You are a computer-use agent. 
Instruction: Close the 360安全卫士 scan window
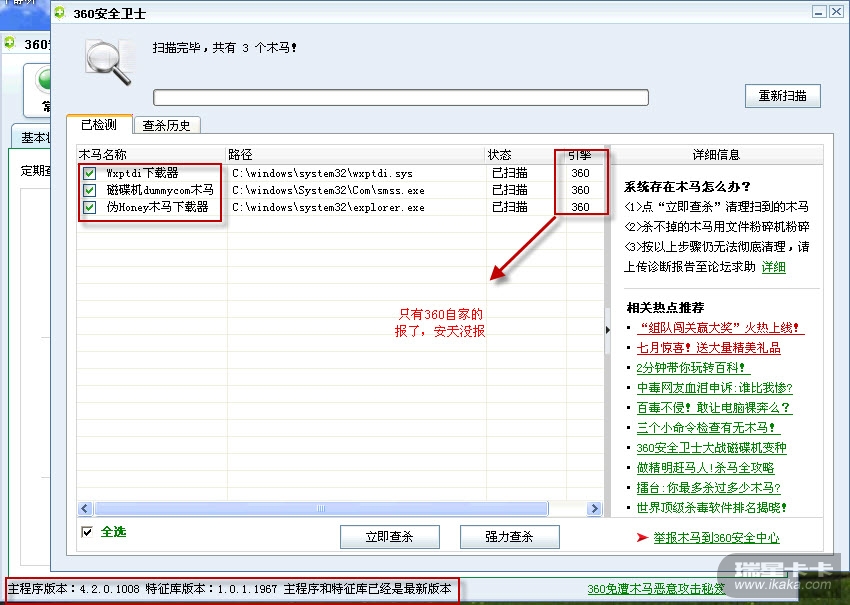point(836,12)
